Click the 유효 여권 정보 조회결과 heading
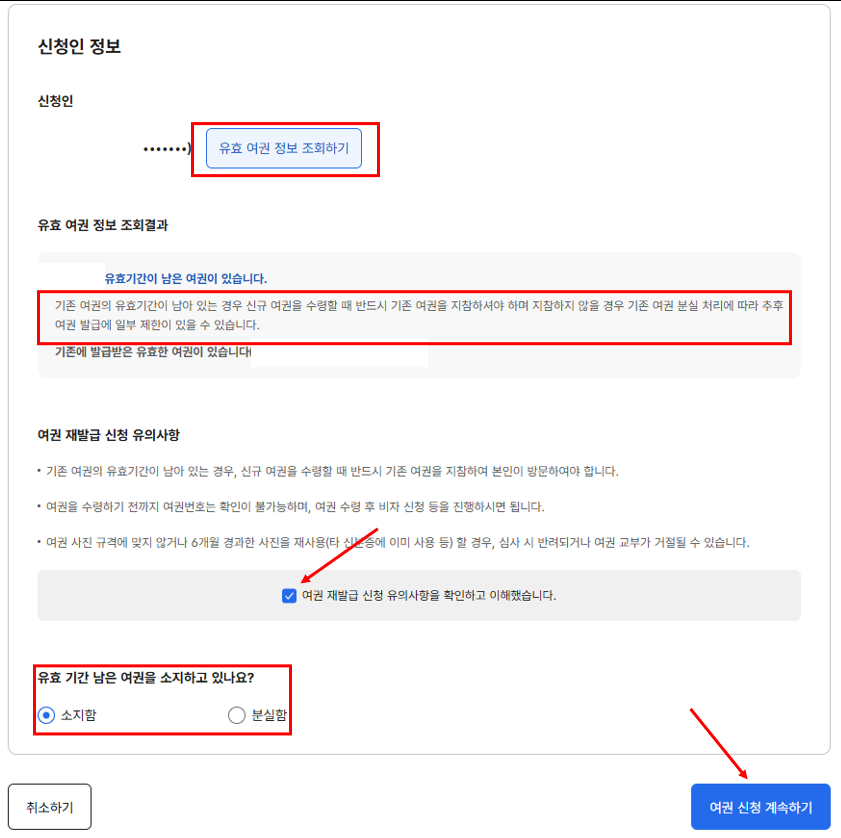This screenshot has width=841, height=838. (103, 225)
